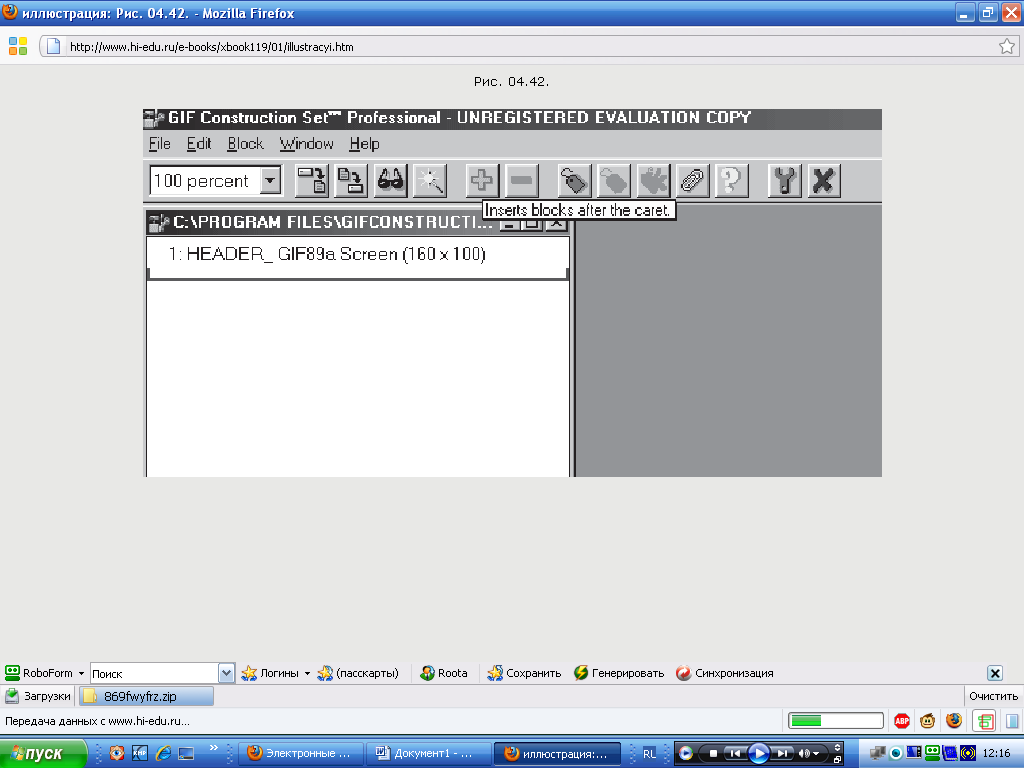This screenshot has width=1024, height=768.
Task: Open the Window menu
Action: coord(306,144)
